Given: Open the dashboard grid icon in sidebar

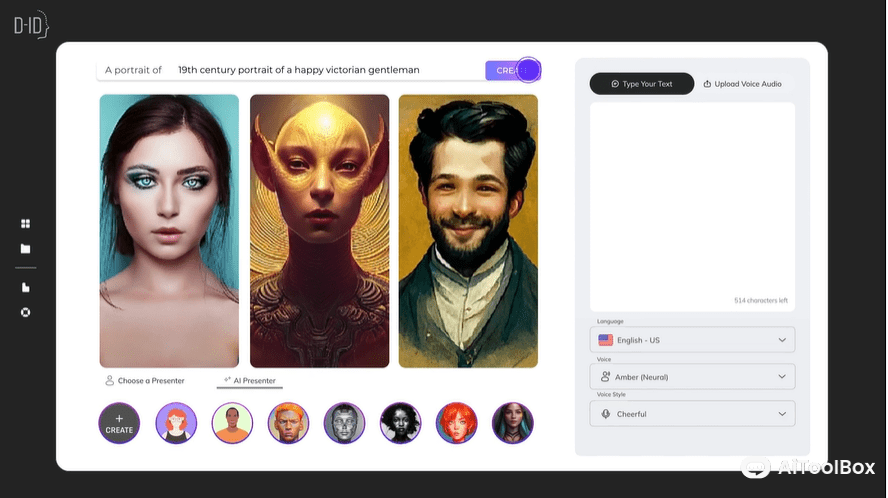Looking at the screenshot, I should point(26,224).
